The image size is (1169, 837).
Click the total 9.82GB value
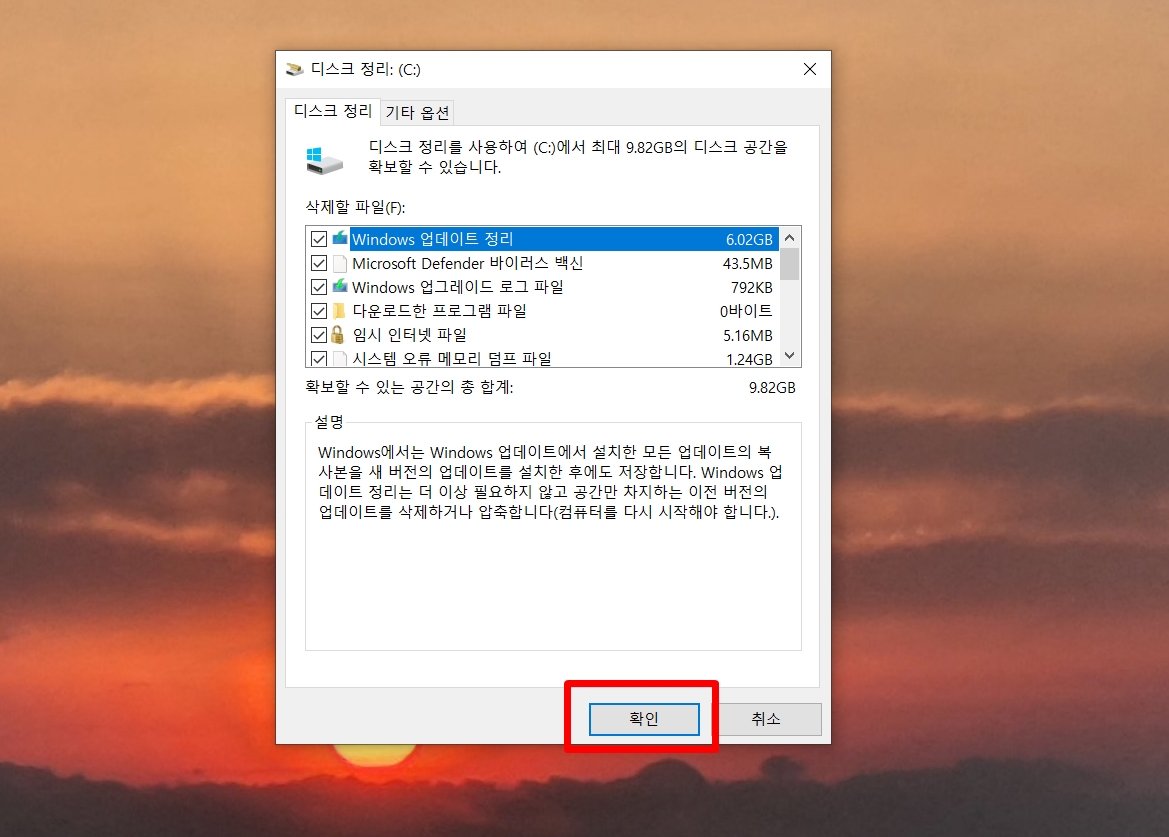772,388
